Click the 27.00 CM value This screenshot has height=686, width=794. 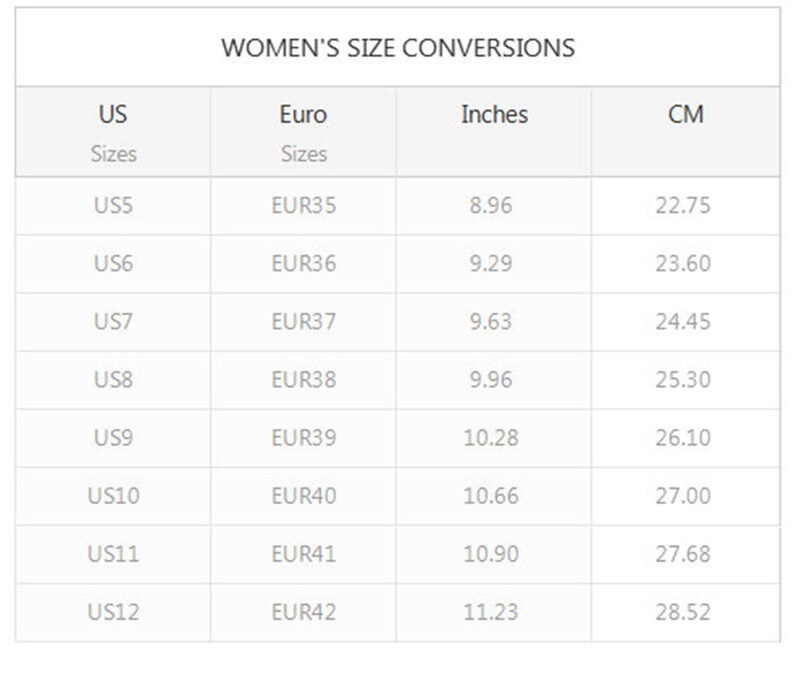click(683, 496)
